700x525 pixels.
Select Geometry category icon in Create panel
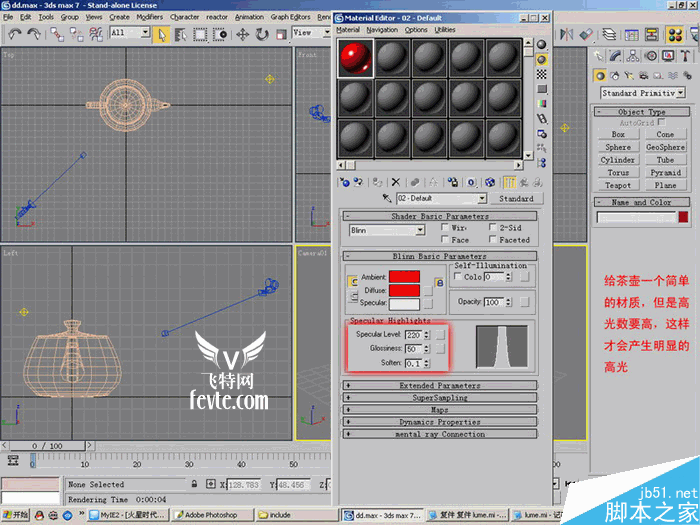coord(600,75)
